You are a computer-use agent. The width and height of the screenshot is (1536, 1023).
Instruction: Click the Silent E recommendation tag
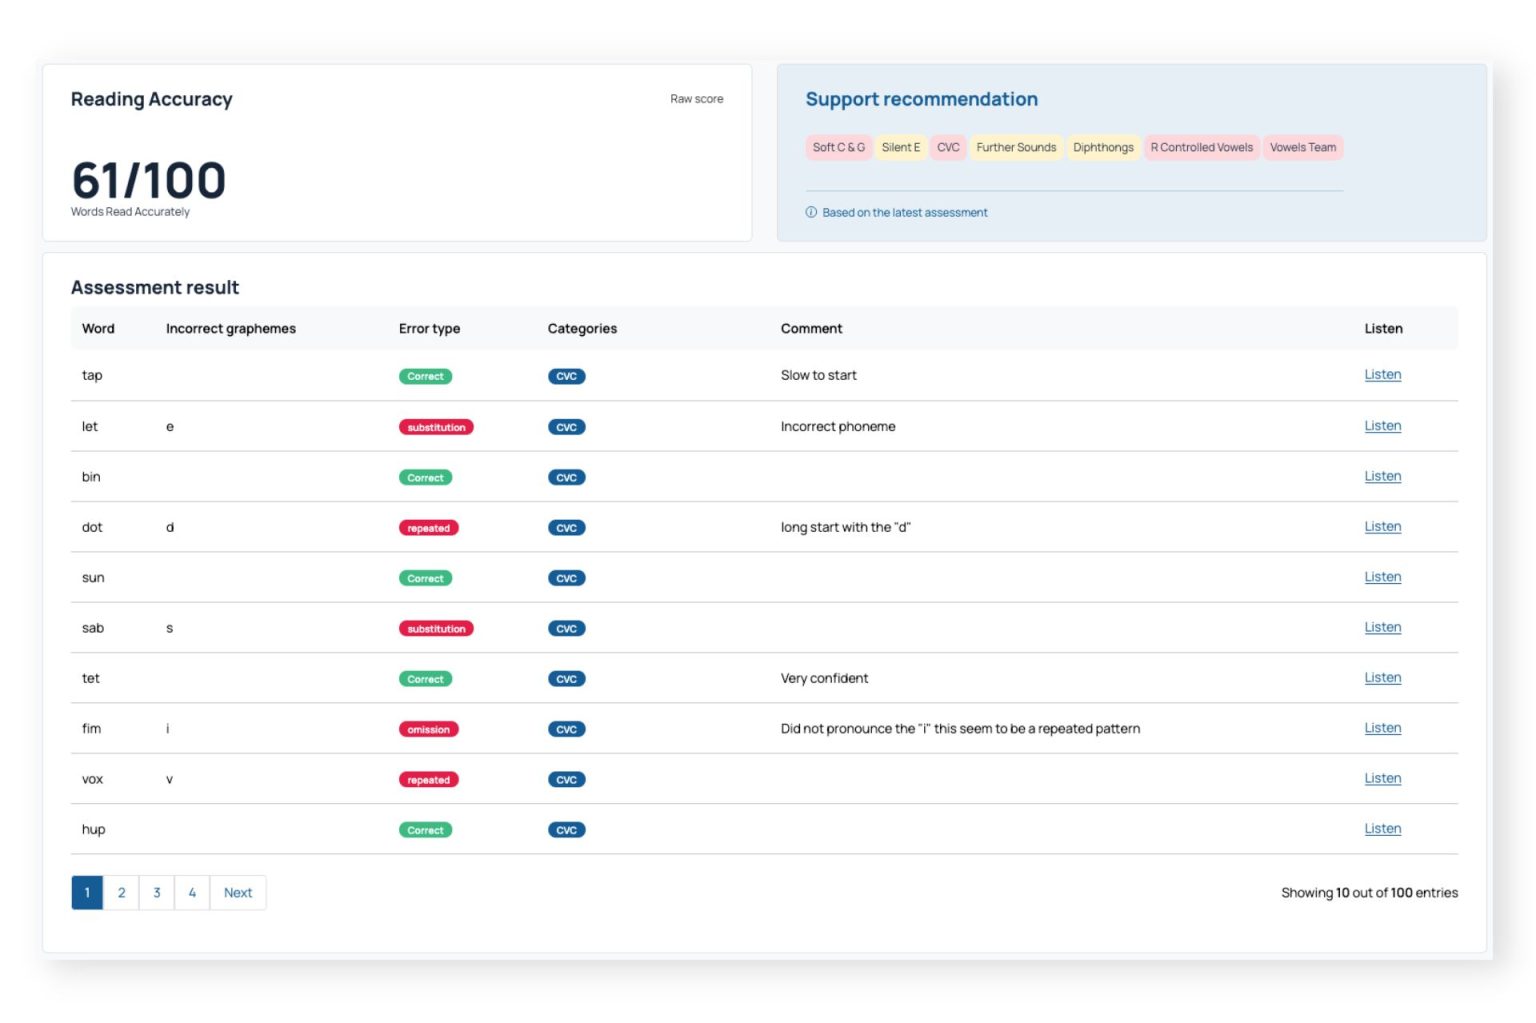click(x=900, y=148)
